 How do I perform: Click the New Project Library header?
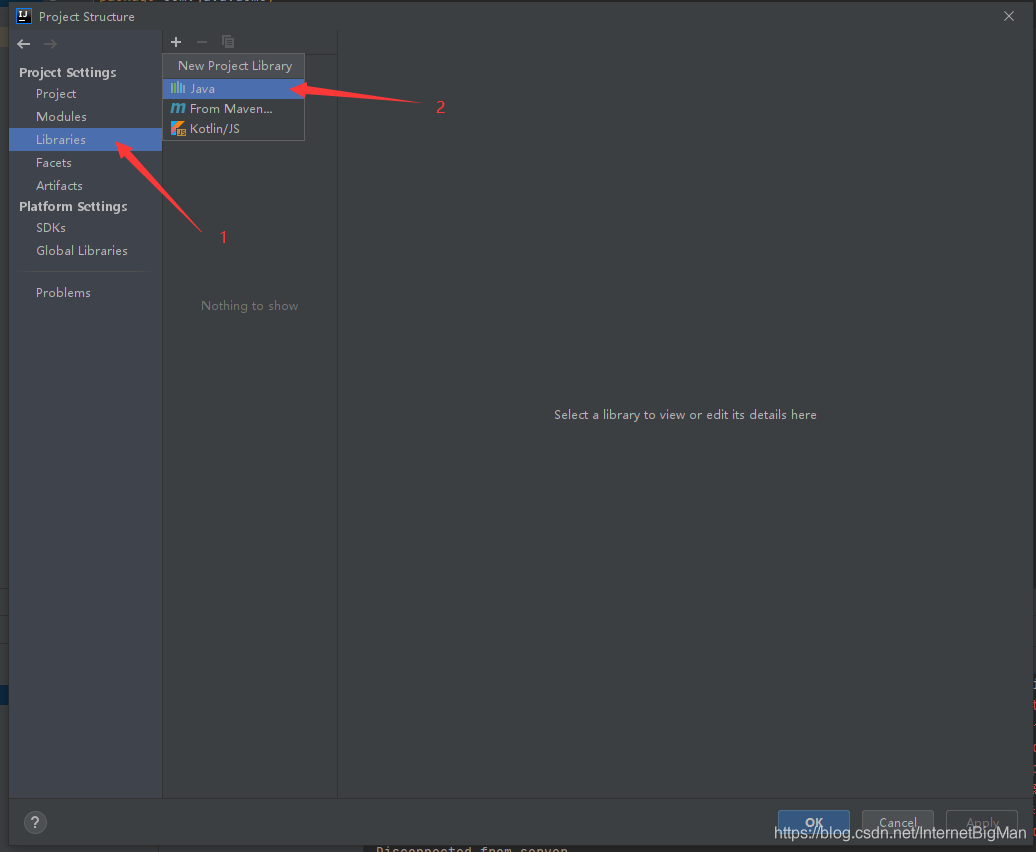point(235,66)
